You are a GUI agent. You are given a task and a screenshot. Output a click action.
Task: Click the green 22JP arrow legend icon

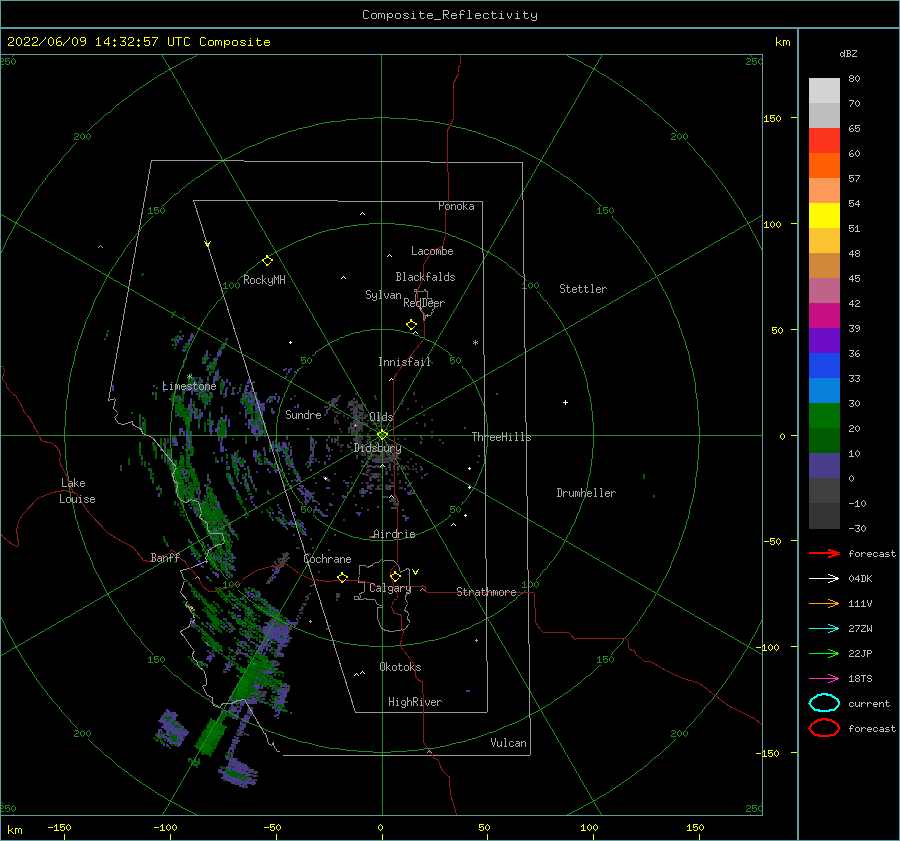point(824,653)
